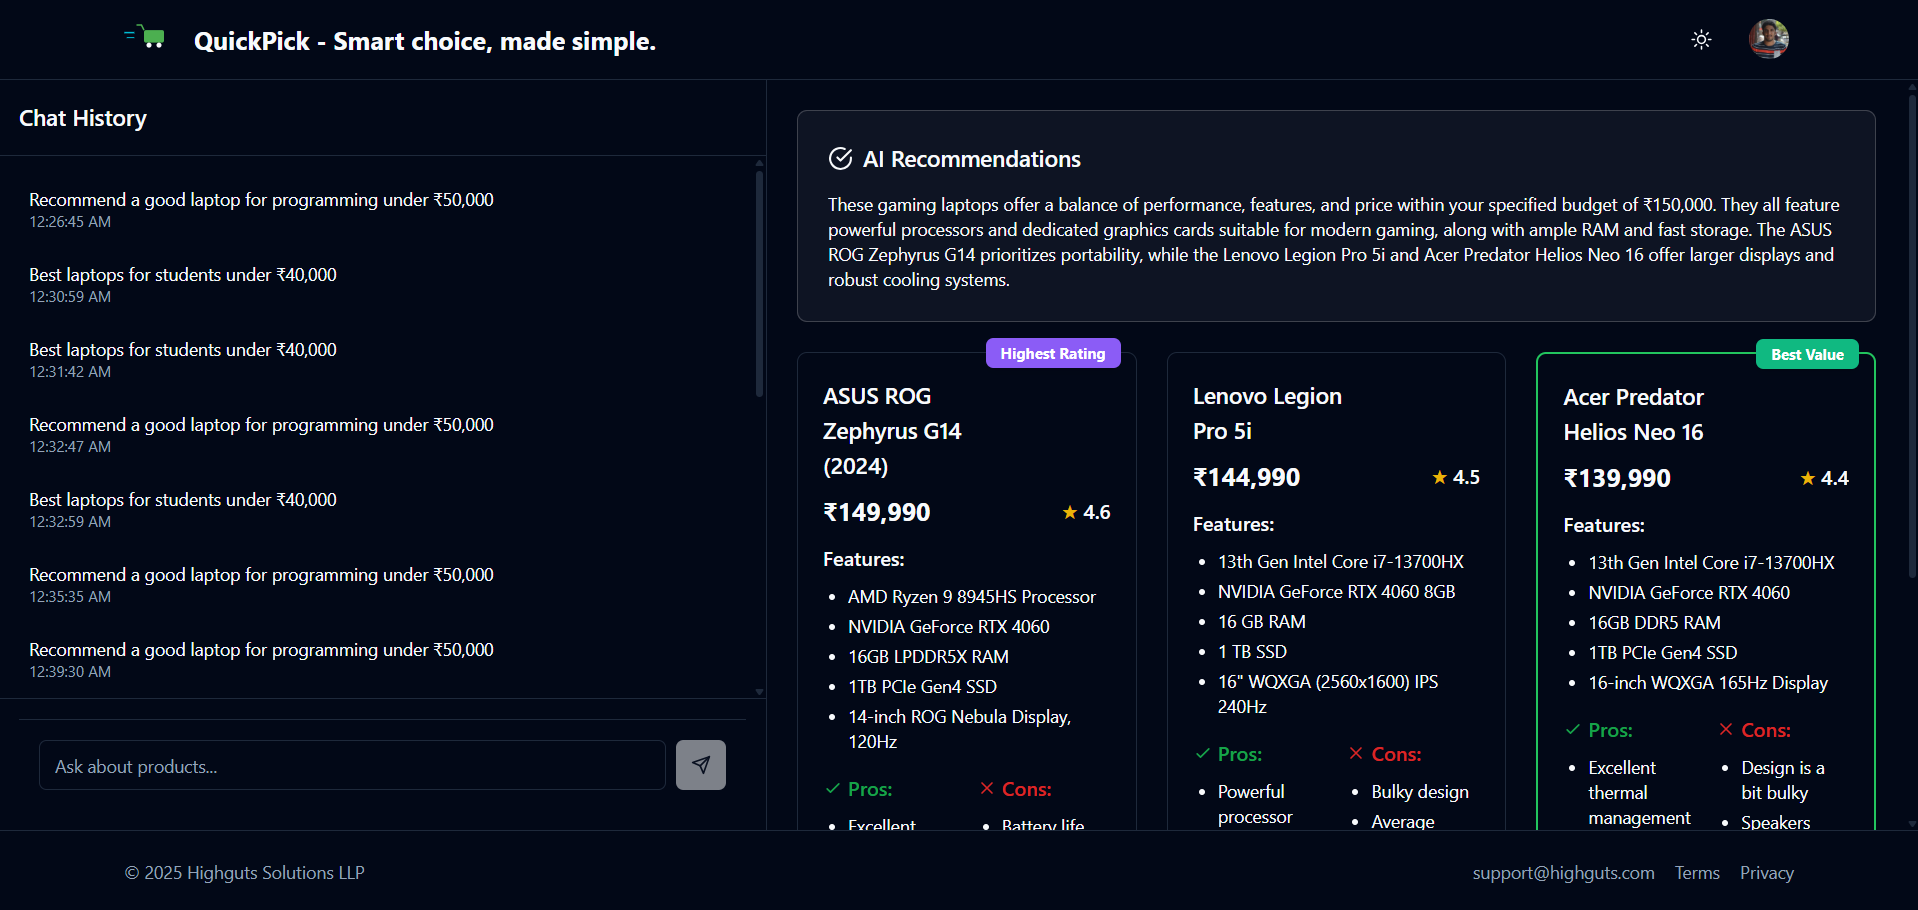Click the chat history scrollbar thumb
Viewport: 1918px width, 910px height.
[x=759, y=284]
